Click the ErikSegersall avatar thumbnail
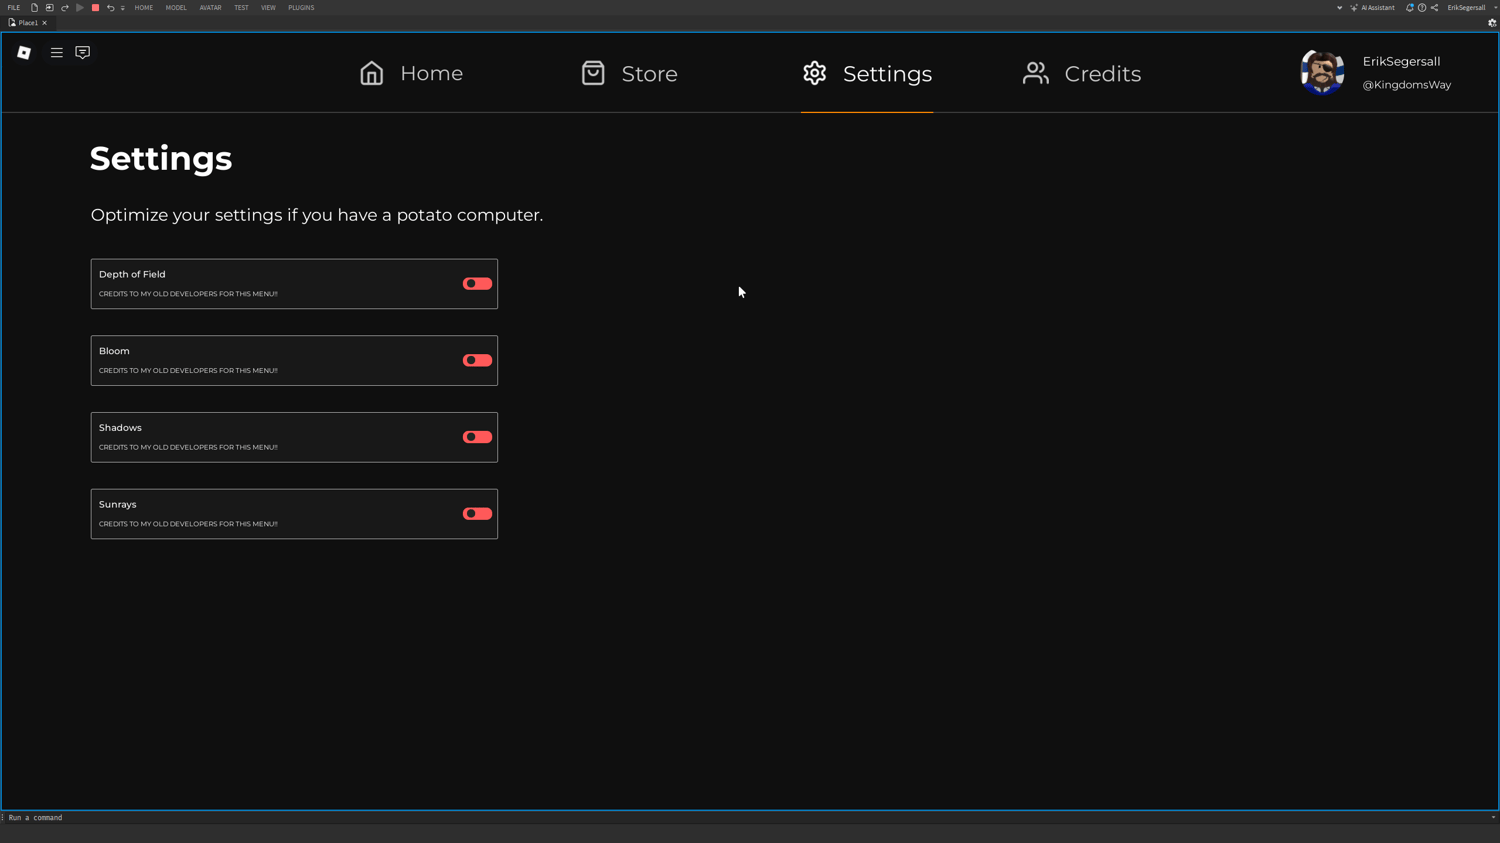The image size is (1500, 843). click(1322, 72)
